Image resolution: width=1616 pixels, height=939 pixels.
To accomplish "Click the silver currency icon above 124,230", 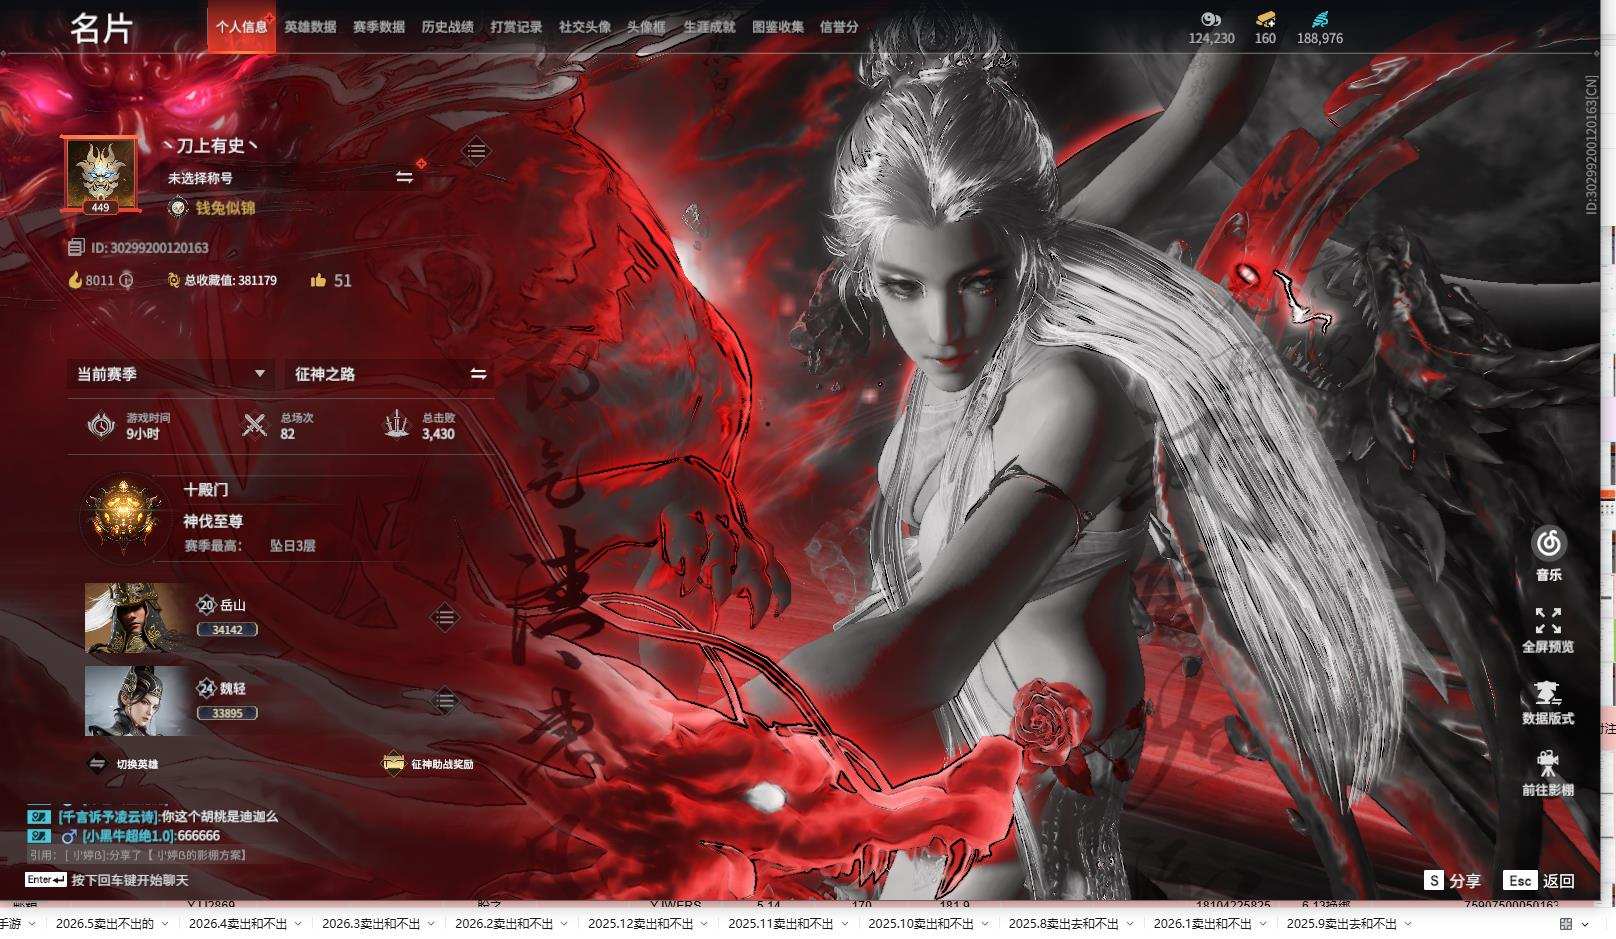I will click(x=1211, y=19).
